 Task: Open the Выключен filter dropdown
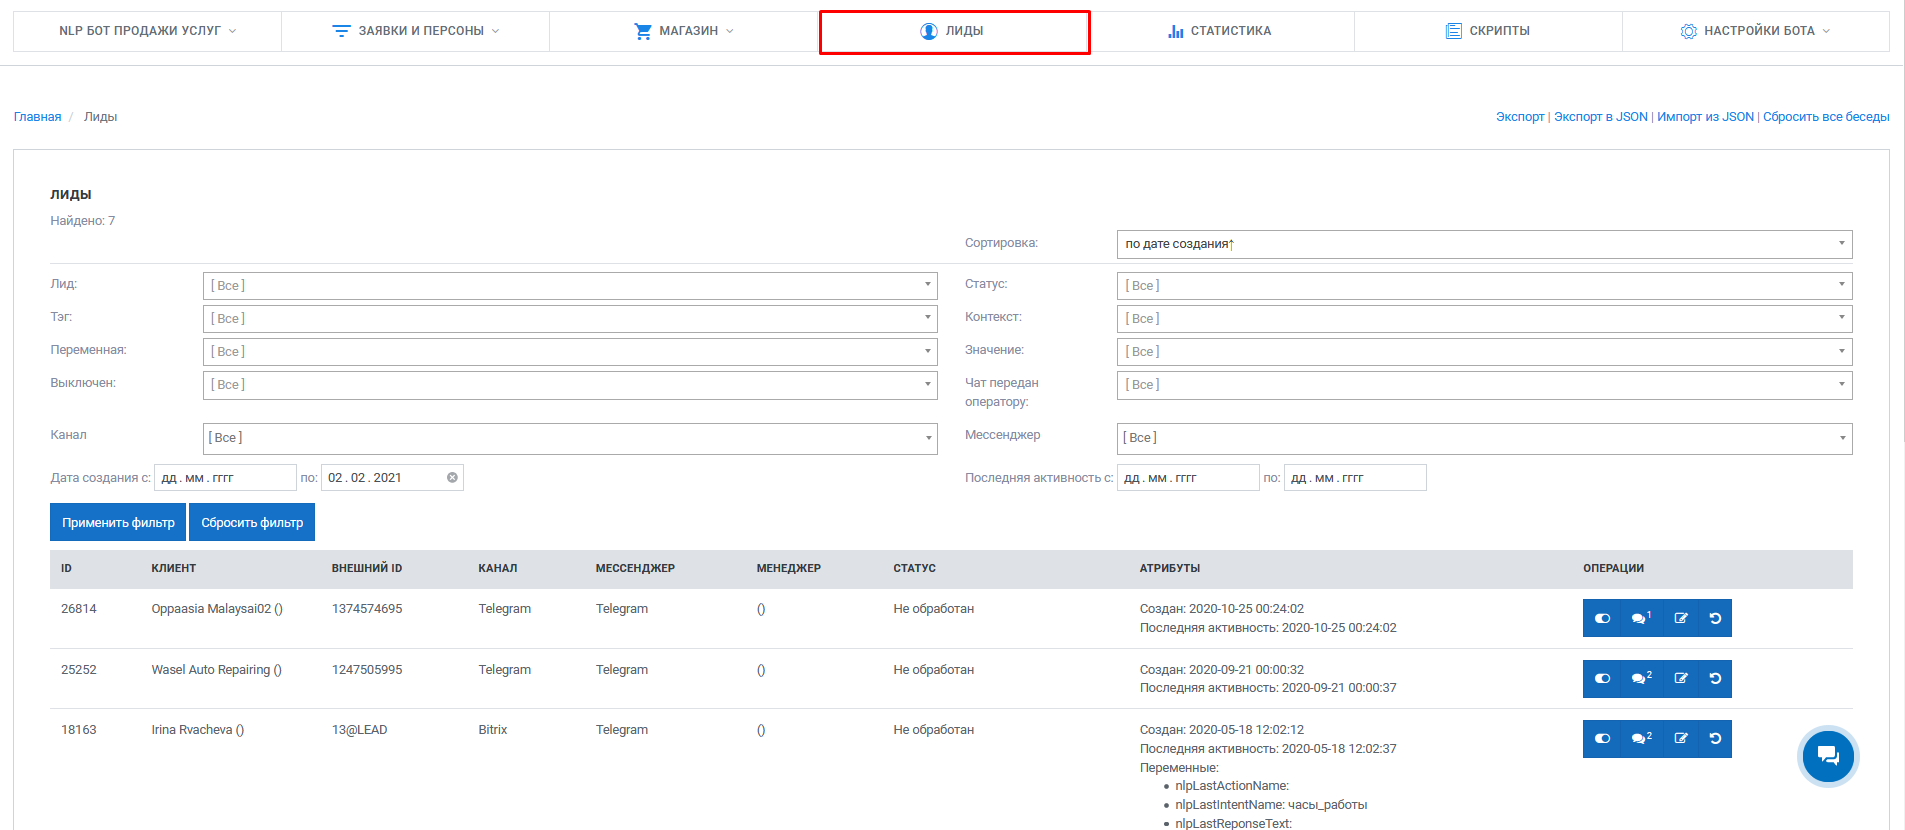(570, 385)
